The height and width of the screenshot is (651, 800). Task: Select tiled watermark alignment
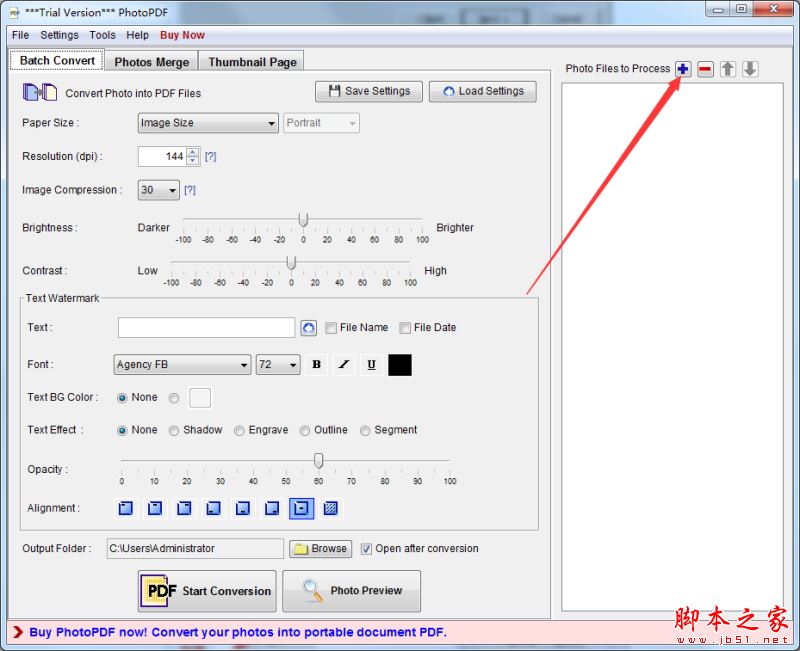(x=331, y=508)
